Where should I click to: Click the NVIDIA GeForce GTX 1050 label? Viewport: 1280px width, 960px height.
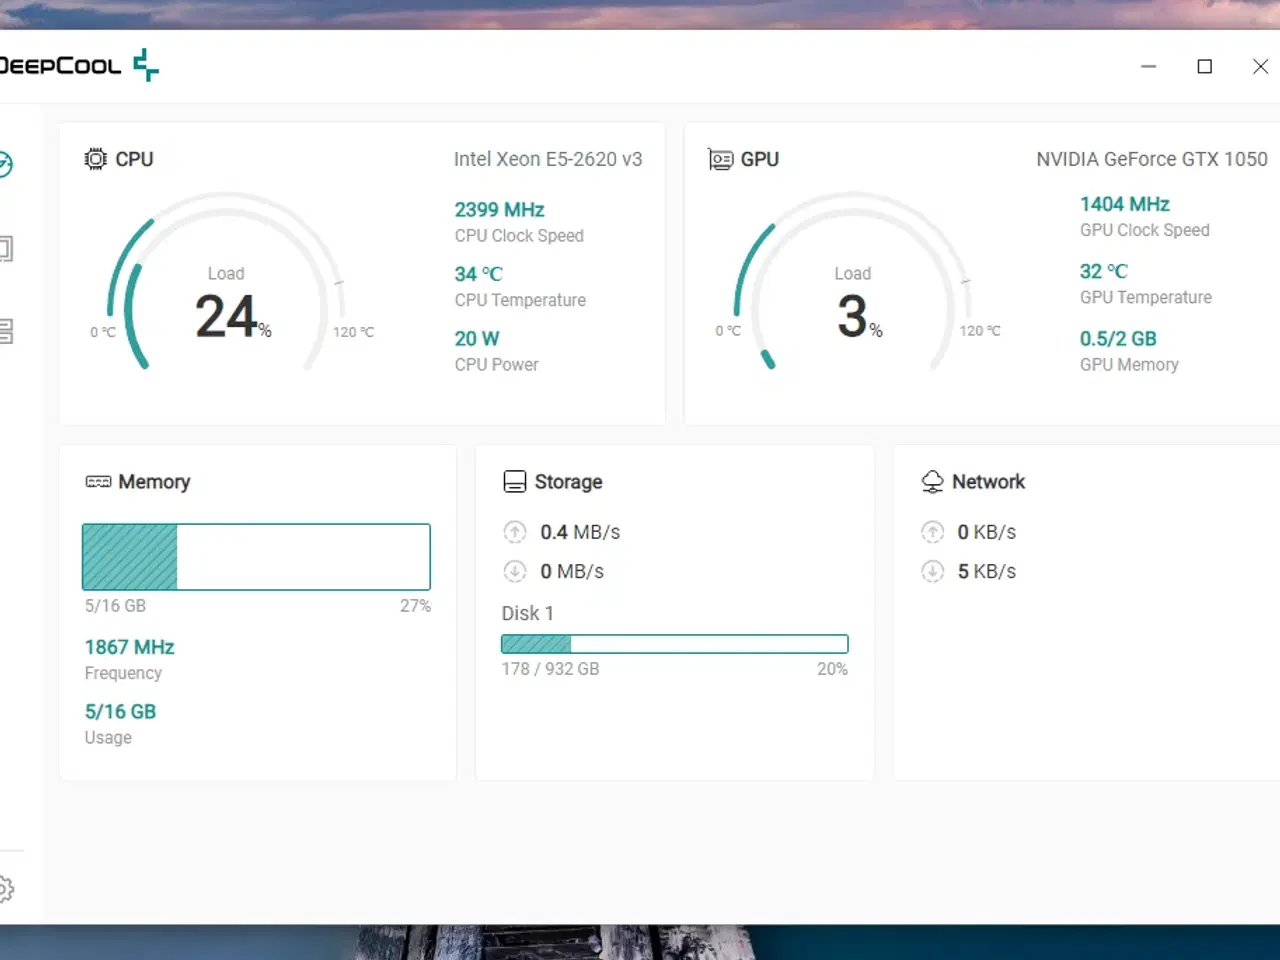pyautogui.click(x=1152, y=159)
